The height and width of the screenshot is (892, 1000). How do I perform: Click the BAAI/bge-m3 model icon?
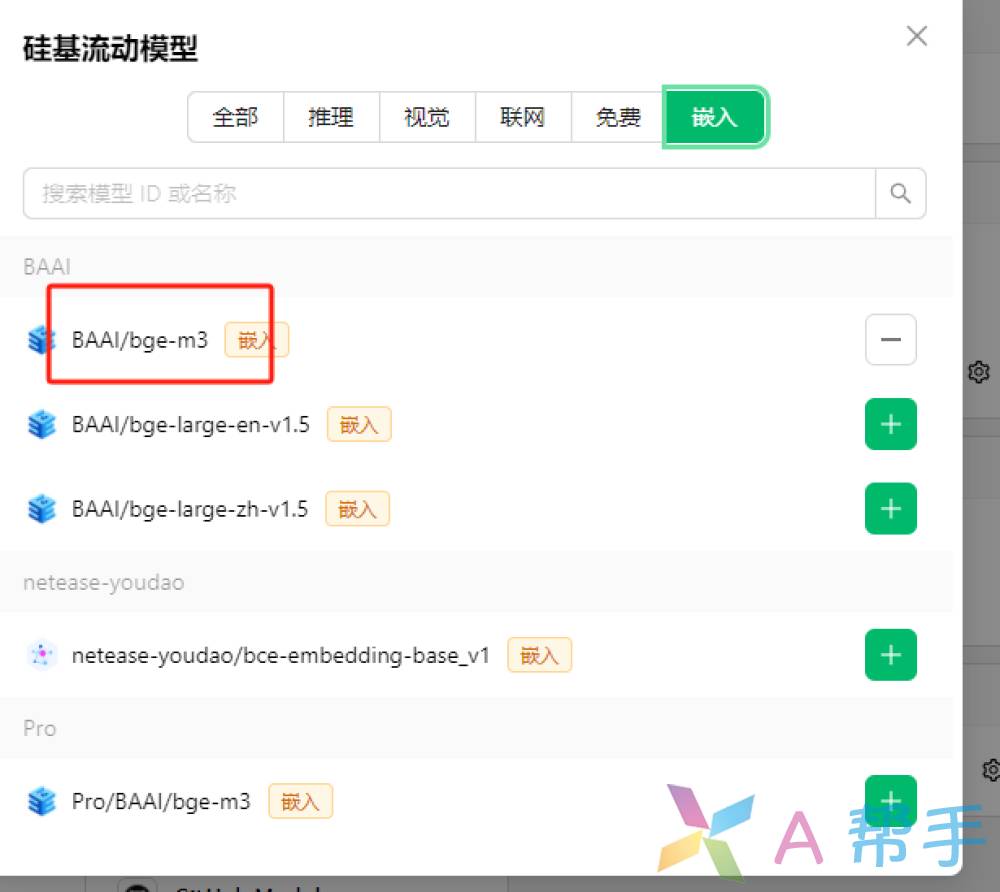pos(41,340)
